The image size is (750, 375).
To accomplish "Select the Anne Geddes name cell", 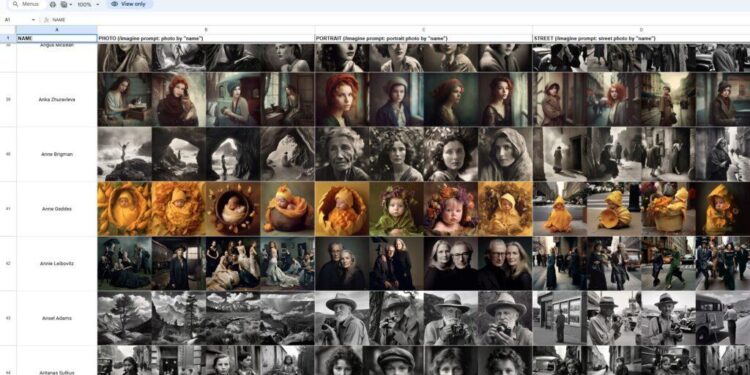I will coord(57,209).
